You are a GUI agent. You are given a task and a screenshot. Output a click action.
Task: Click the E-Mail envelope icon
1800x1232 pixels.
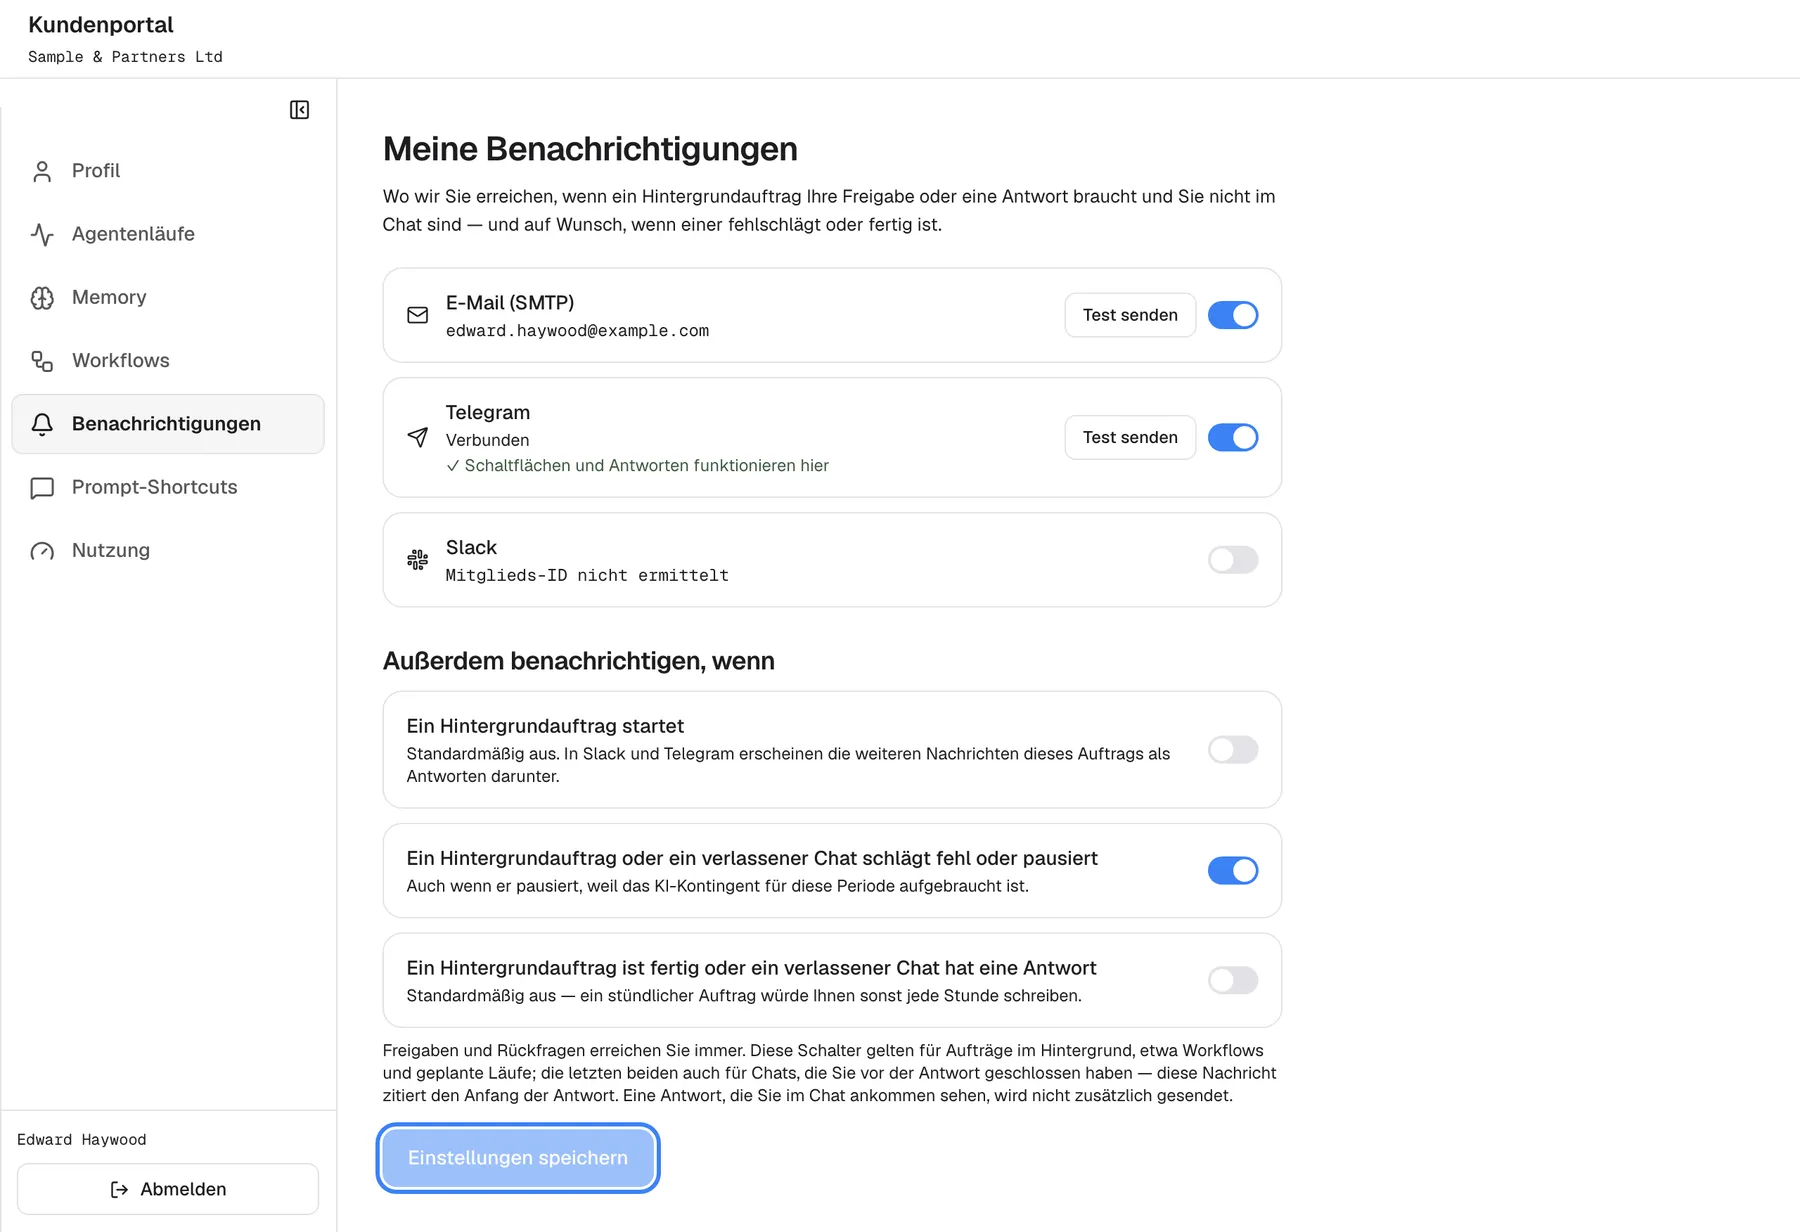click(x=418, y=315)
